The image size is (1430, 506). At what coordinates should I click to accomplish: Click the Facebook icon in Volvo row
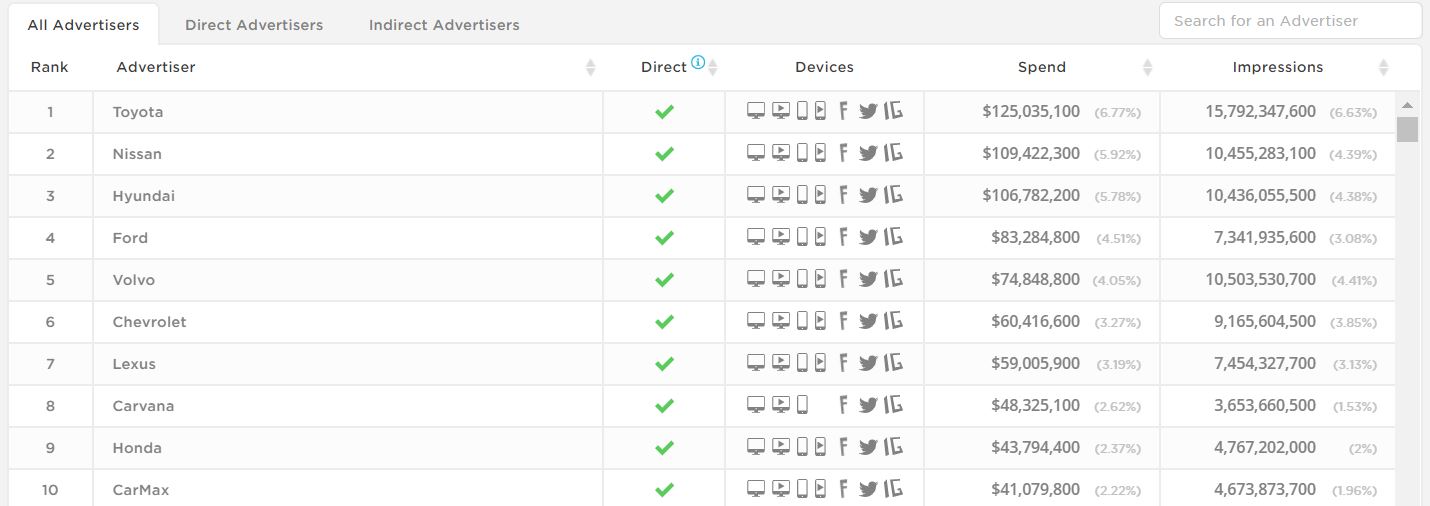point(843,279)
